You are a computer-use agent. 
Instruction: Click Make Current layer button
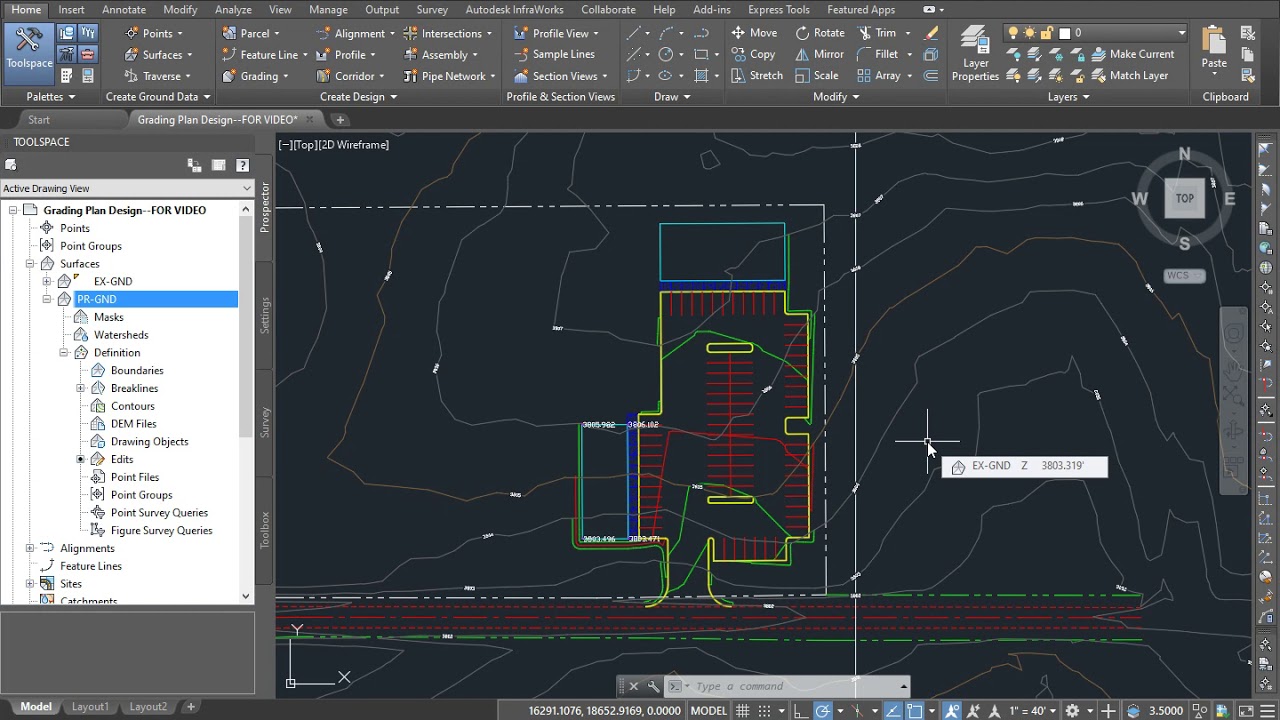pyautogui.click(x=1132, y=54)
